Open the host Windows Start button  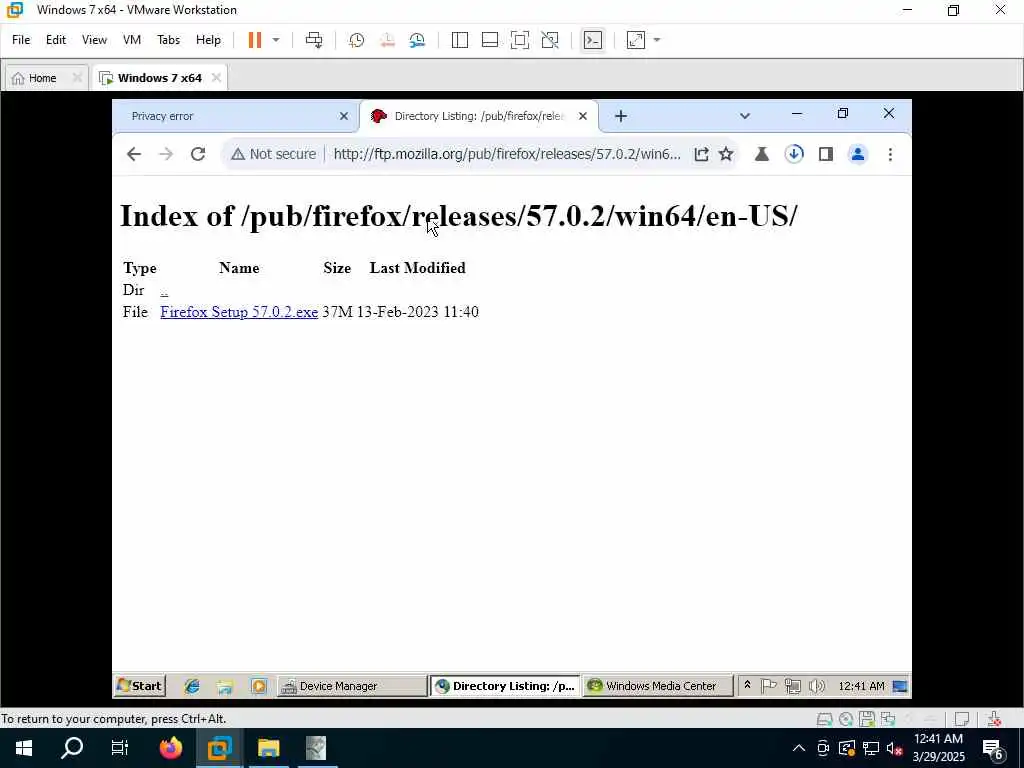pyautogui.click(x=24, y=748)
